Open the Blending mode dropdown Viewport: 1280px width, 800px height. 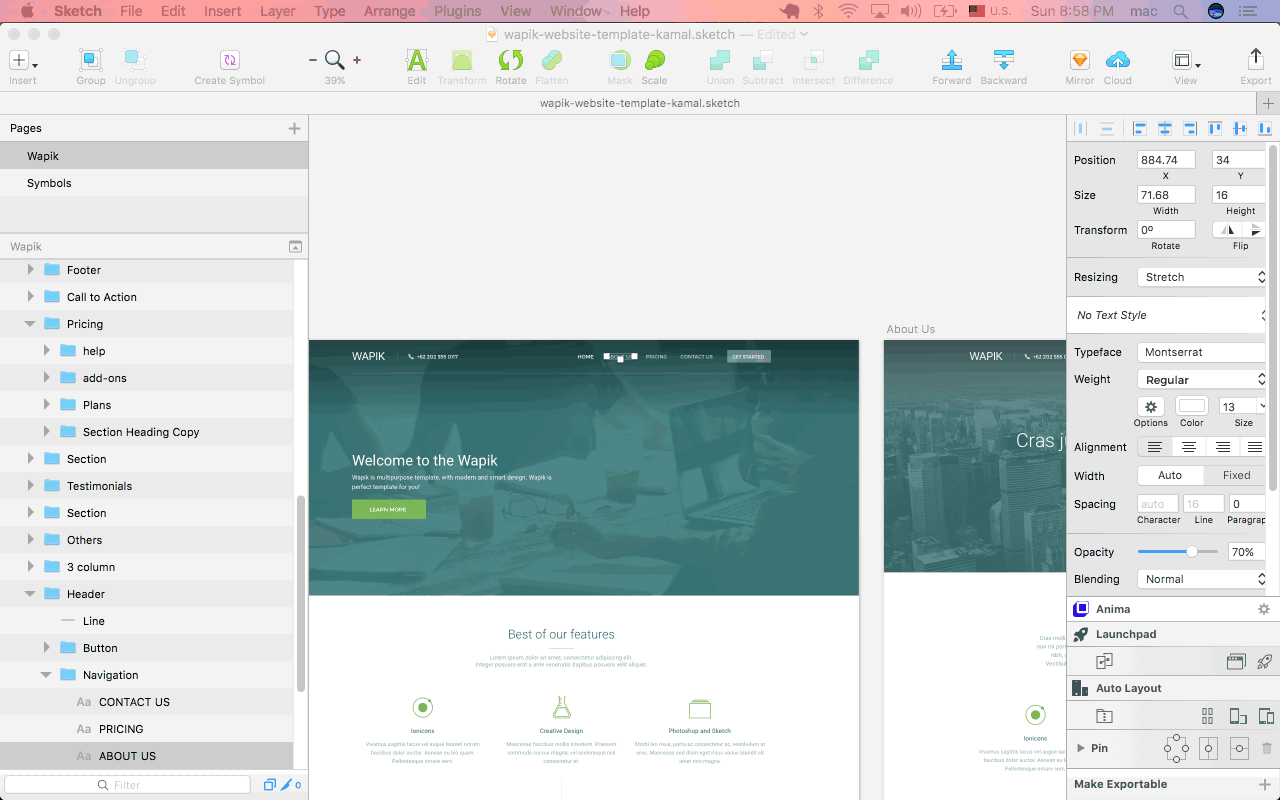[1201, 578]
